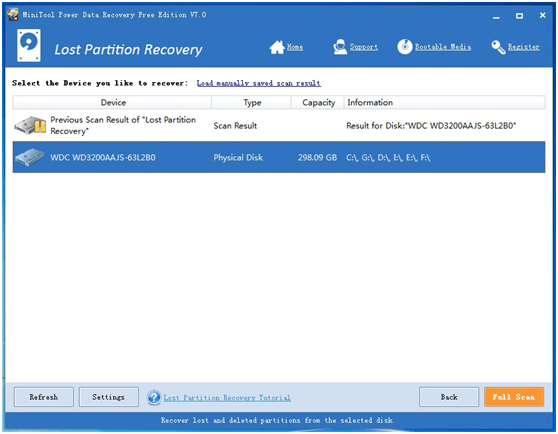
Task: Click the Bootable Media disc icon
Action: click(x=405, y=47)
